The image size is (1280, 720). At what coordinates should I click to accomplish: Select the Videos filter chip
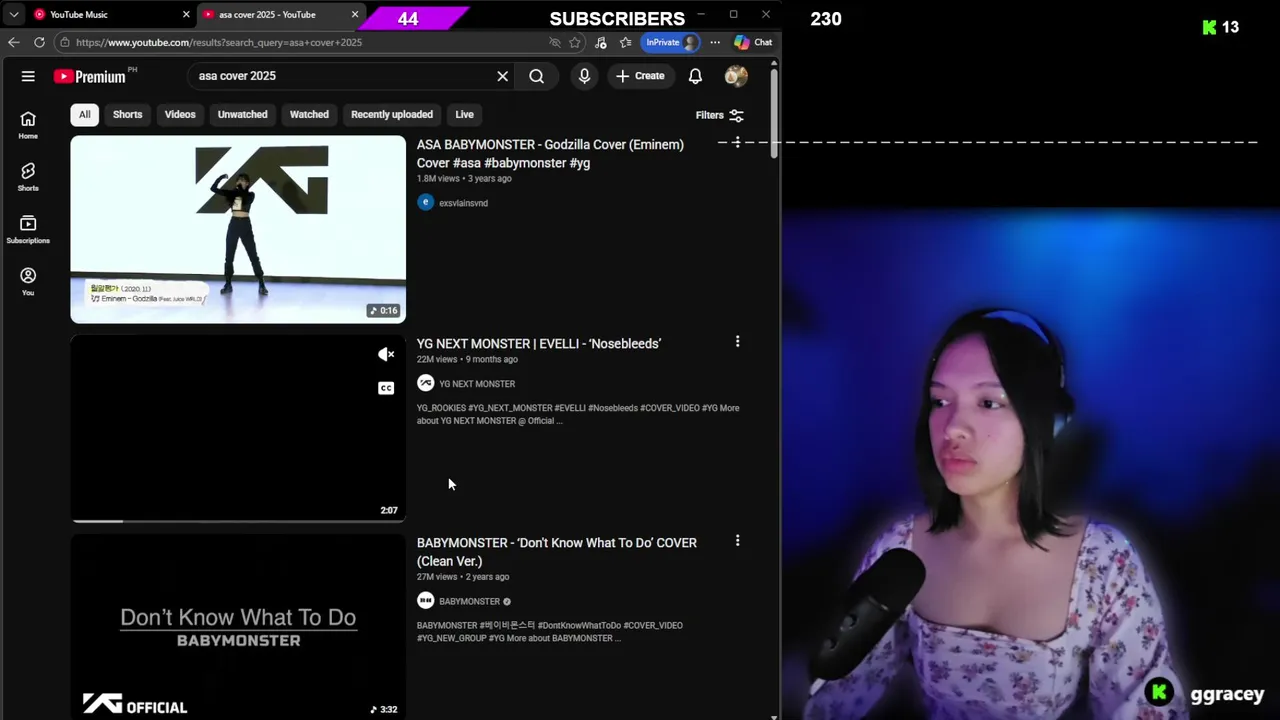pyautogui.click(x=180, y=114)
